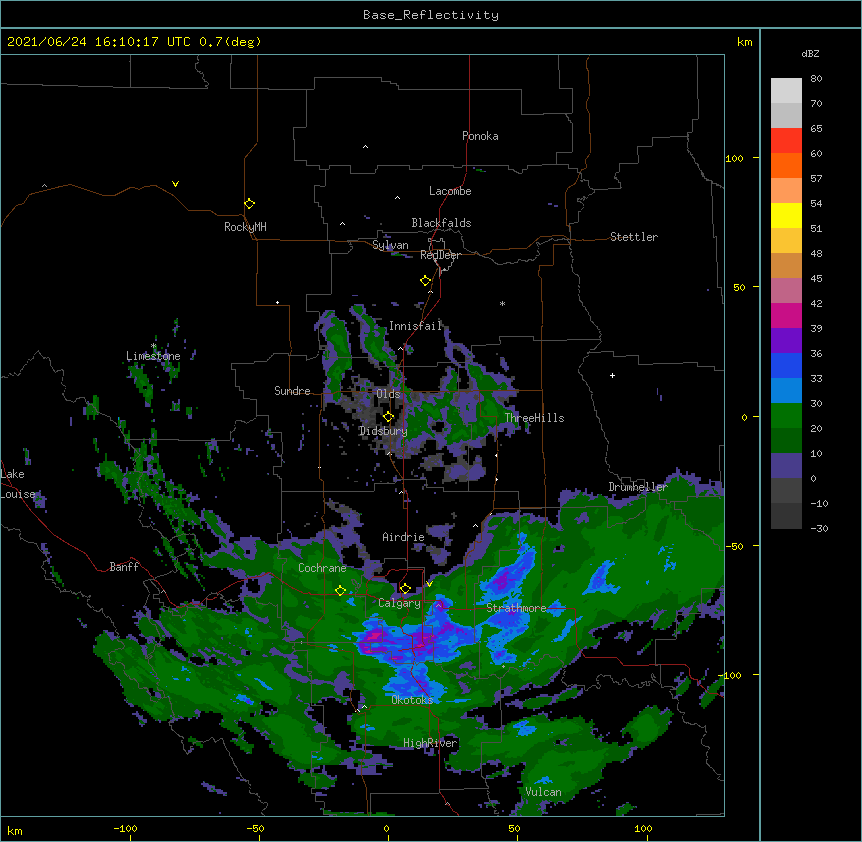This screenshot has height=842, width=862.
Task: Click the RockyMH label
Action: pyautogui.click(x=245, y=227)
